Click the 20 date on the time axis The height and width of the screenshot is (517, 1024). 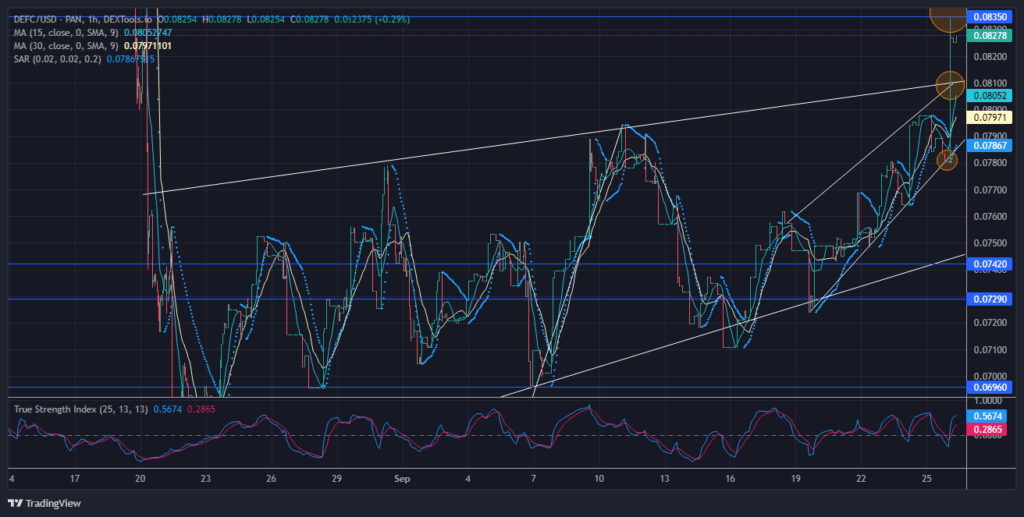(x=140, y=478)
